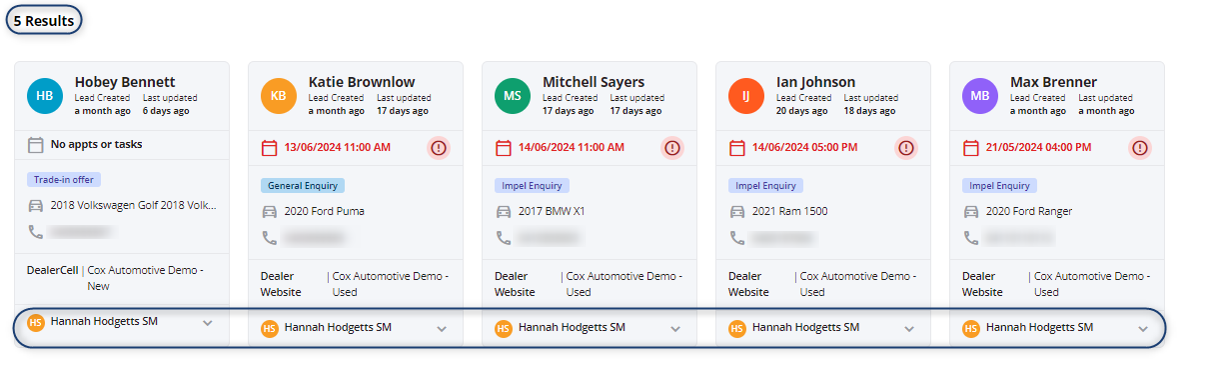Click phone icon on Mitchell Sayers card
The image size is (1207, 365).
503,238
